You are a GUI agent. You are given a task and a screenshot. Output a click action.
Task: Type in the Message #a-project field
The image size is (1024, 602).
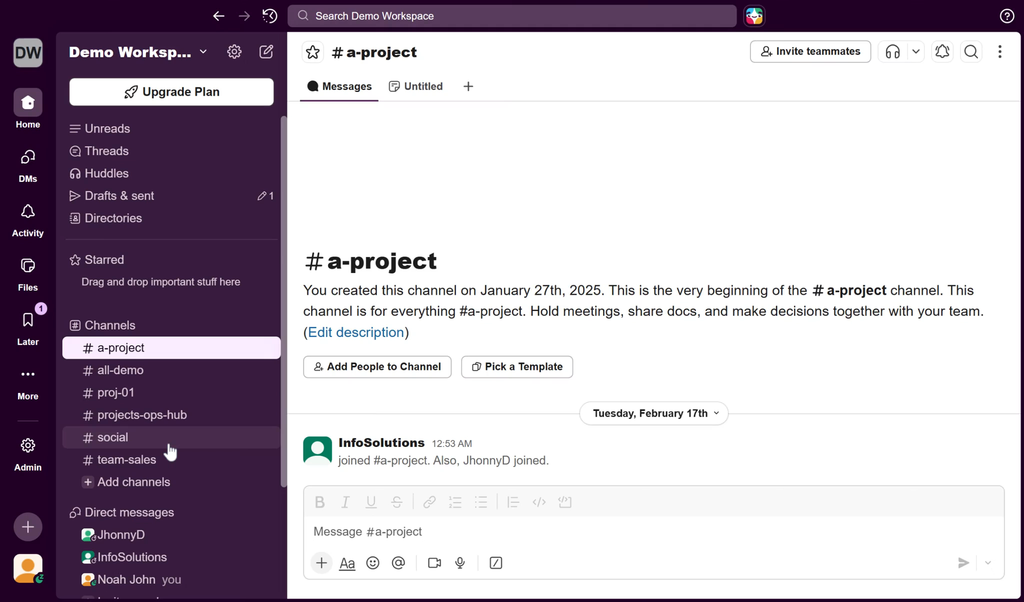pos(640,532)
